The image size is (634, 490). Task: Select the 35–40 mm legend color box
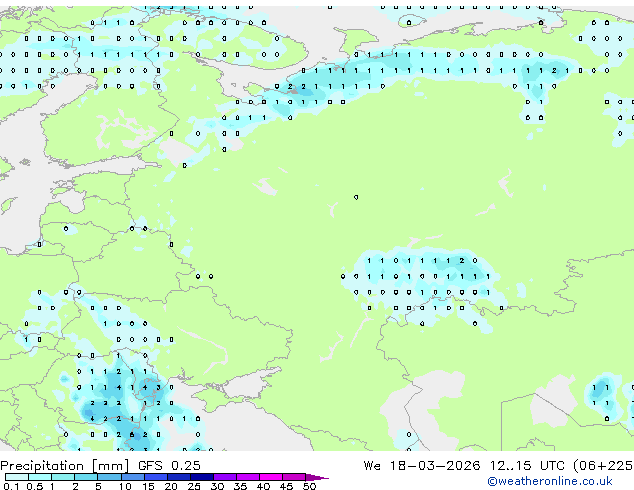point(248,477)
